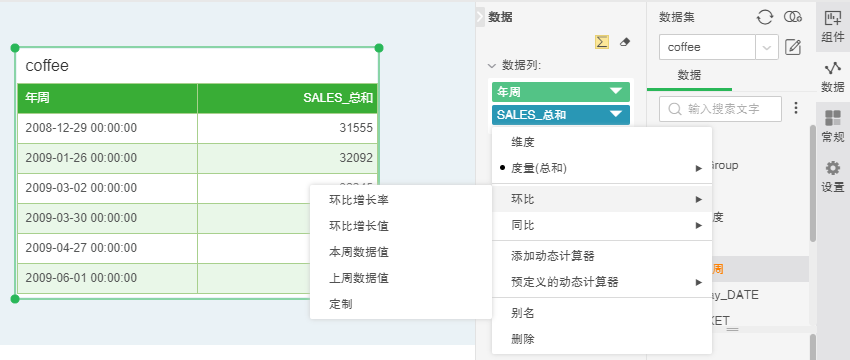Click the three-dot more options icon
Screen dimensions: 850x360
click(796, 108)
